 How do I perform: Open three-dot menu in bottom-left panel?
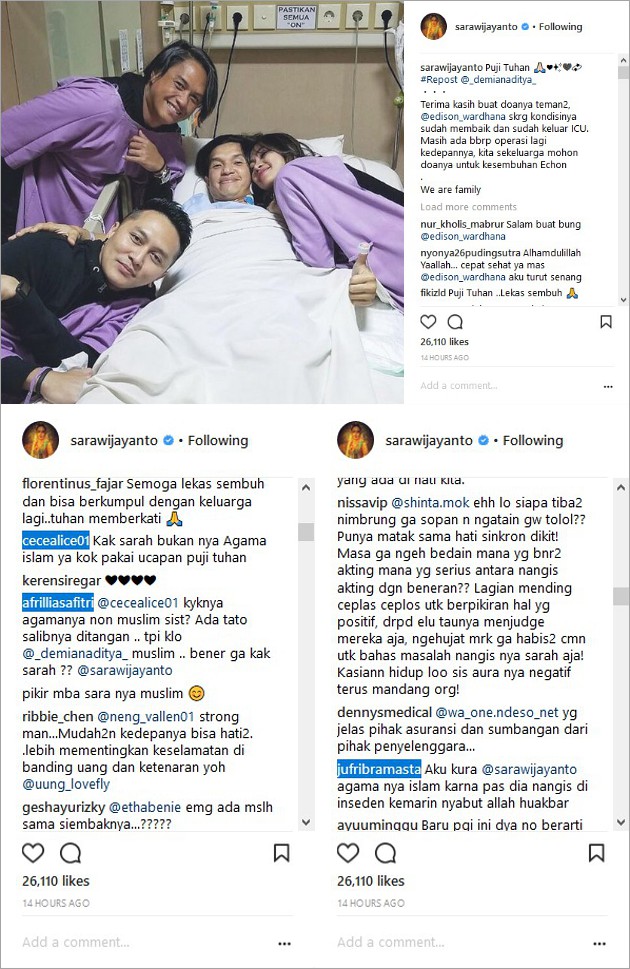click(284, 944)
